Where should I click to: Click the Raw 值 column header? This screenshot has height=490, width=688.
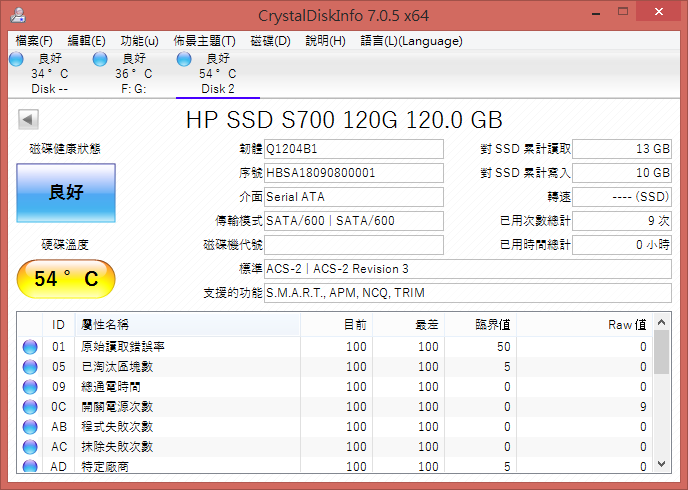click(x=584, y=325)
